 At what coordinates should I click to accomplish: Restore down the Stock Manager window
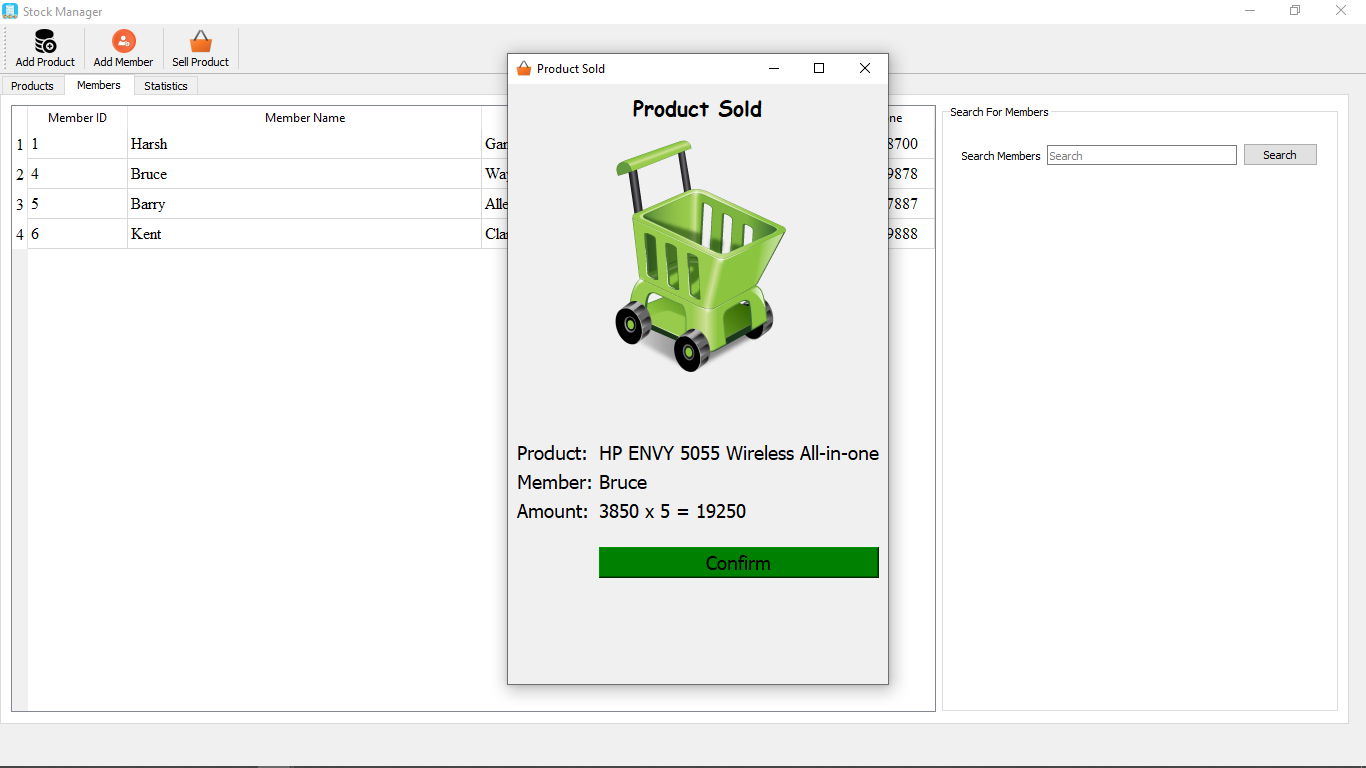coord(1295,11)
